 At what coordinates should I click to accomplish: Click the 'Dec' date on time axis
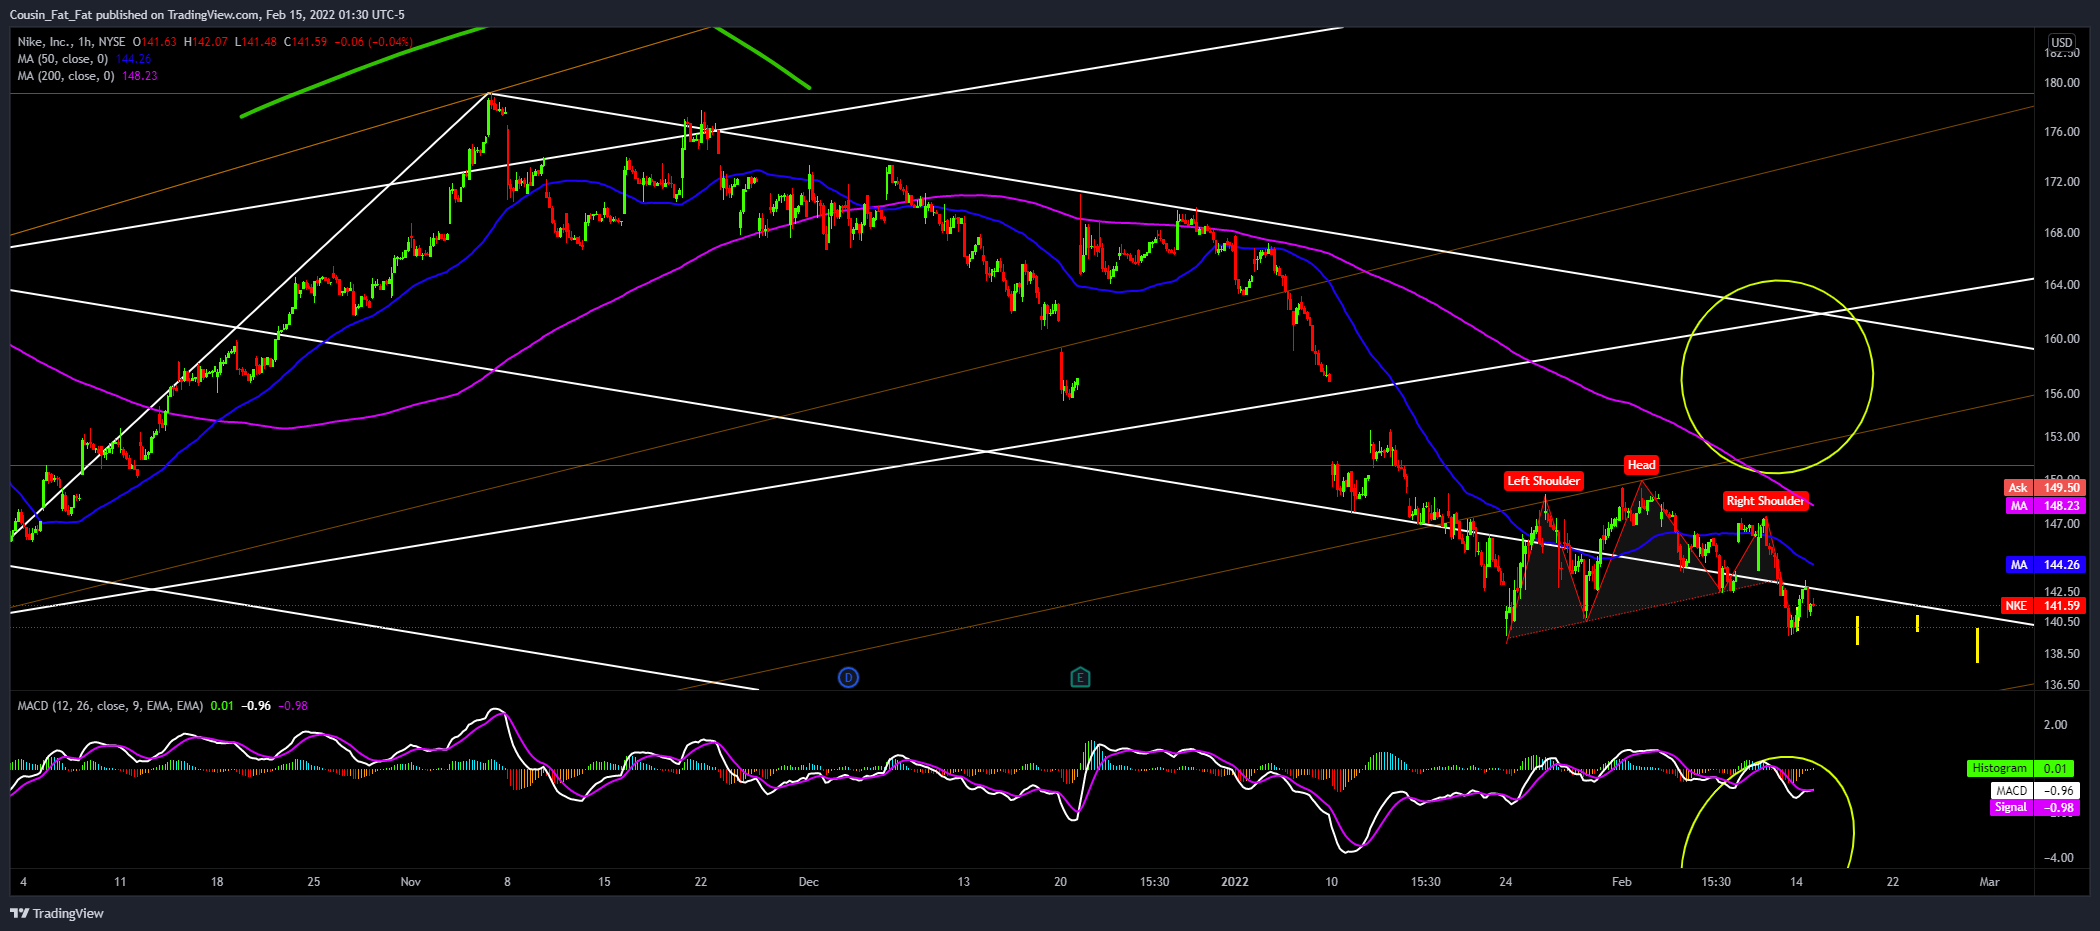(808, 882)
